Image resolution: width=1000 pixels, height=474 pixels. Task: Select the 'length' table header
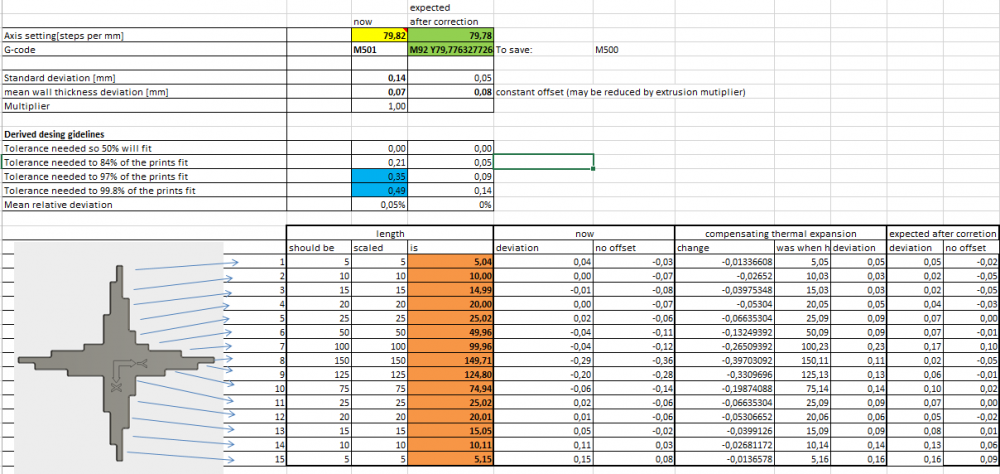[390, 233]
